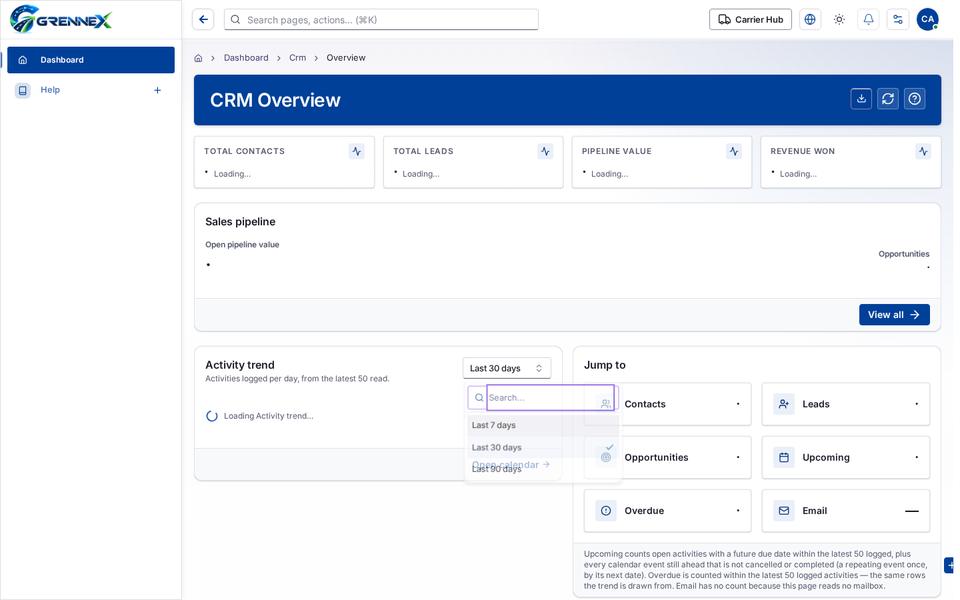Screen dimensions: 960x600
Task: Click the home icon in the breadcrumb
Action: coord(198,58)
